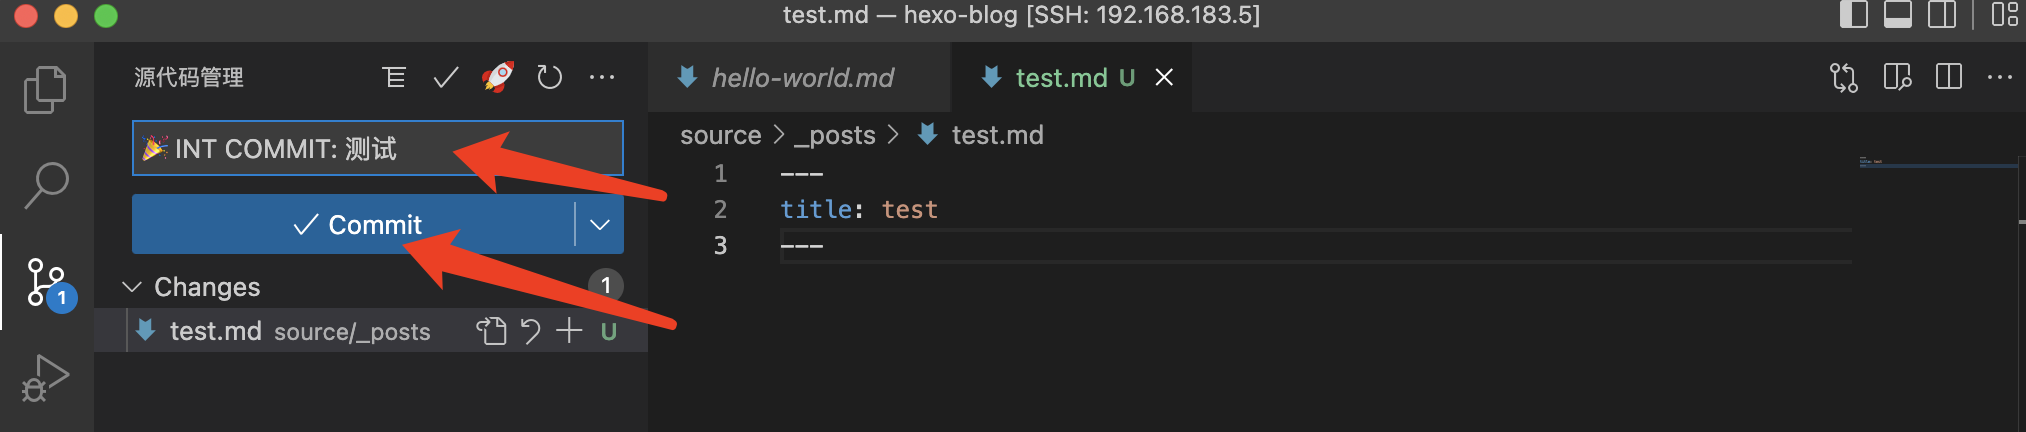Click the commit message input field

tap(378, 149)
